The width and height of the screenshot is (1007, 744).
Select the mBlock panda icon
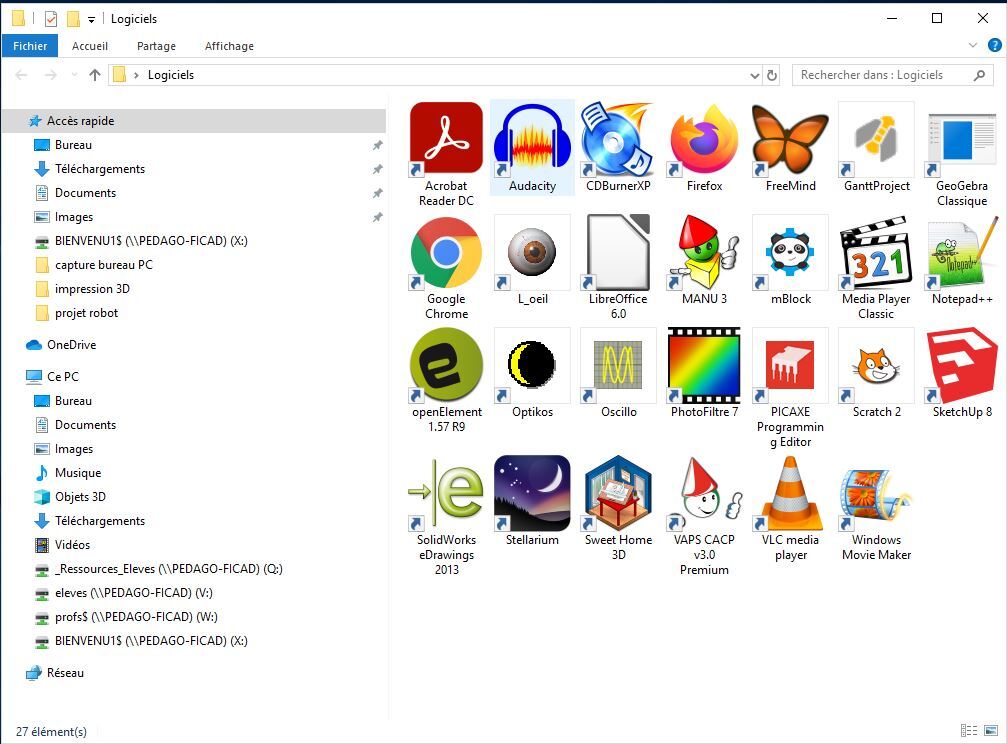791,252
